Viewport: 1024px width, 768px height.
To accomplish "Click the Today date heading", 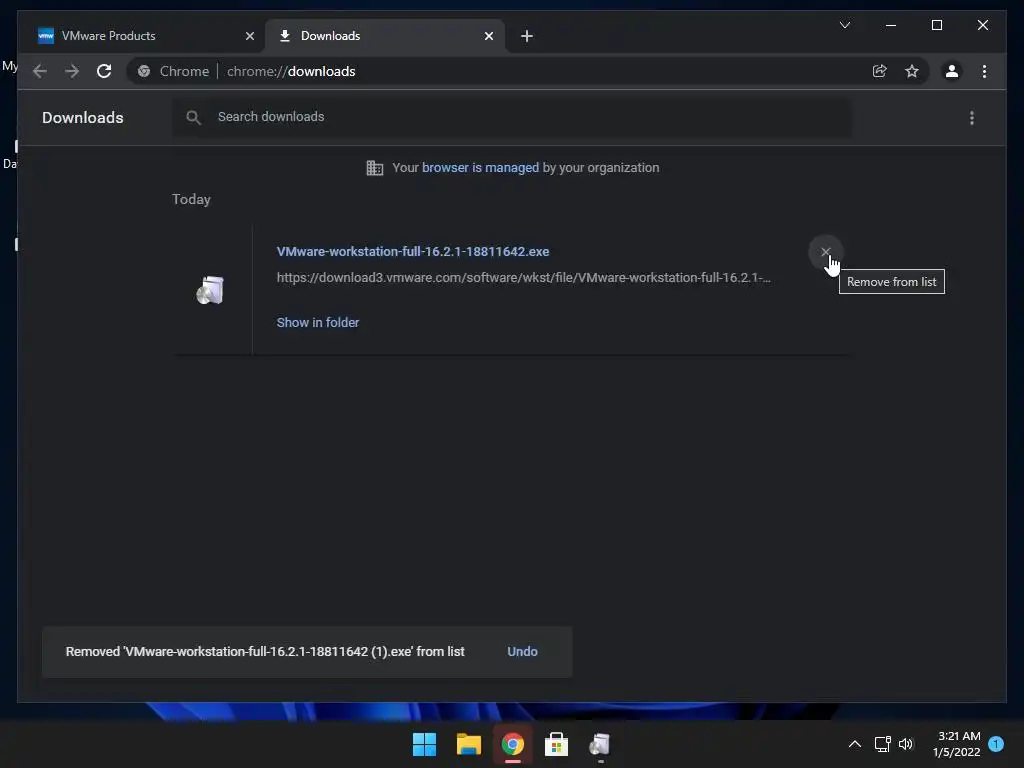I will tap(191, 199).
